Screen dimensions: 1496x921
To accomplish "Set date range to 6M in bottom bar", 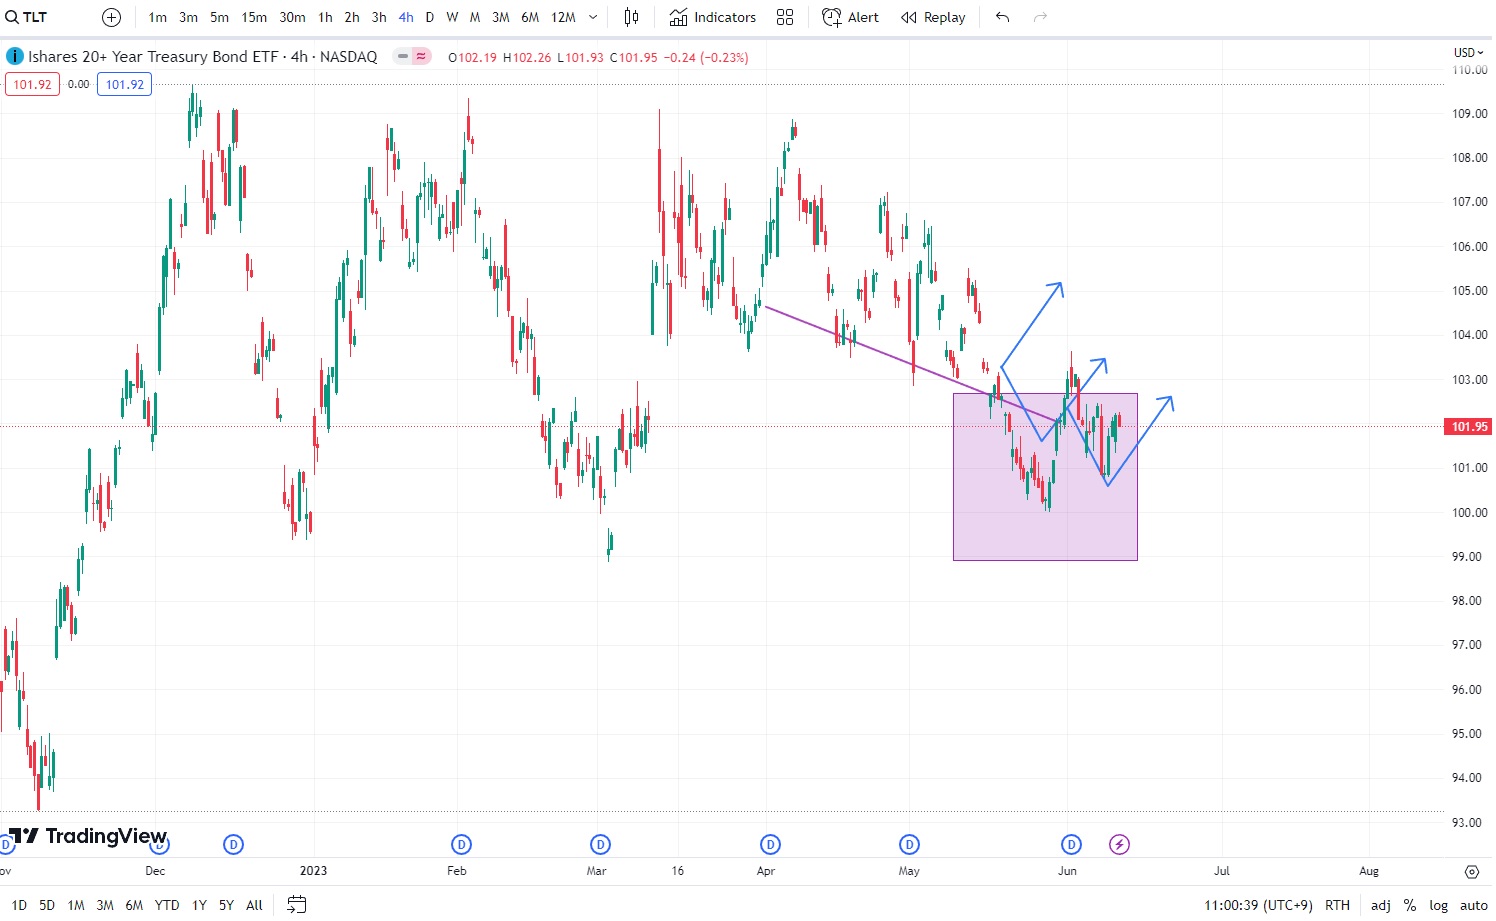I will (134, 905).
